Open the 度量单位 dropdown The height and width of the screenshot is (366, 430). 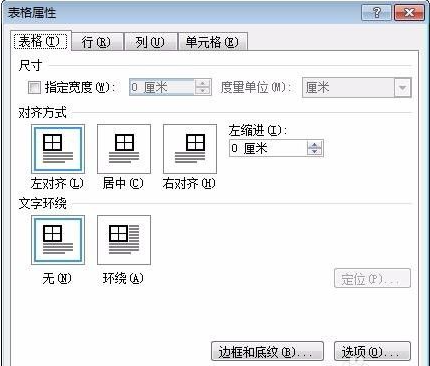403,88
